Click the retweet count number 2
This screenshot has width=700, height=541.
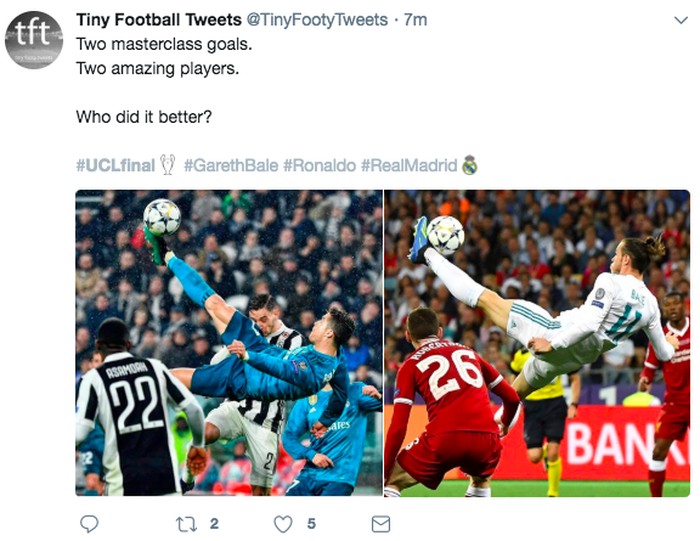[214, 523]
